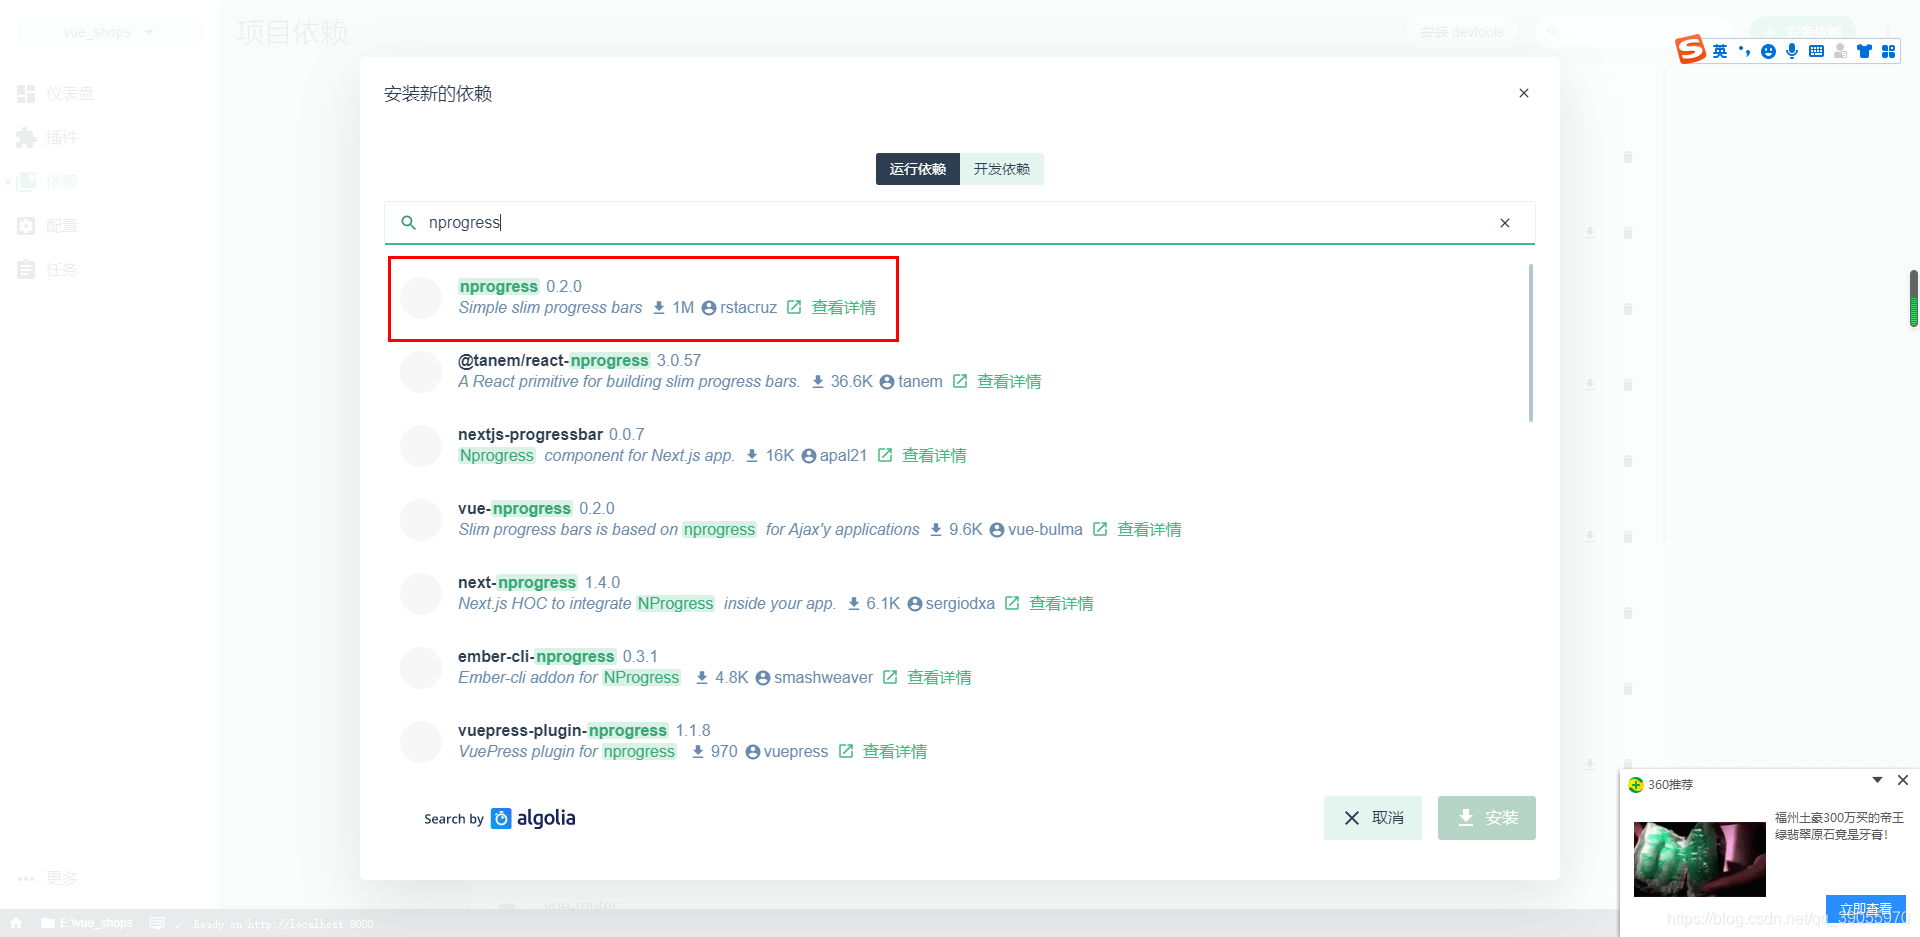Click the 取消 cancel button
The image size is (1920, 937).
point(1373,818)
